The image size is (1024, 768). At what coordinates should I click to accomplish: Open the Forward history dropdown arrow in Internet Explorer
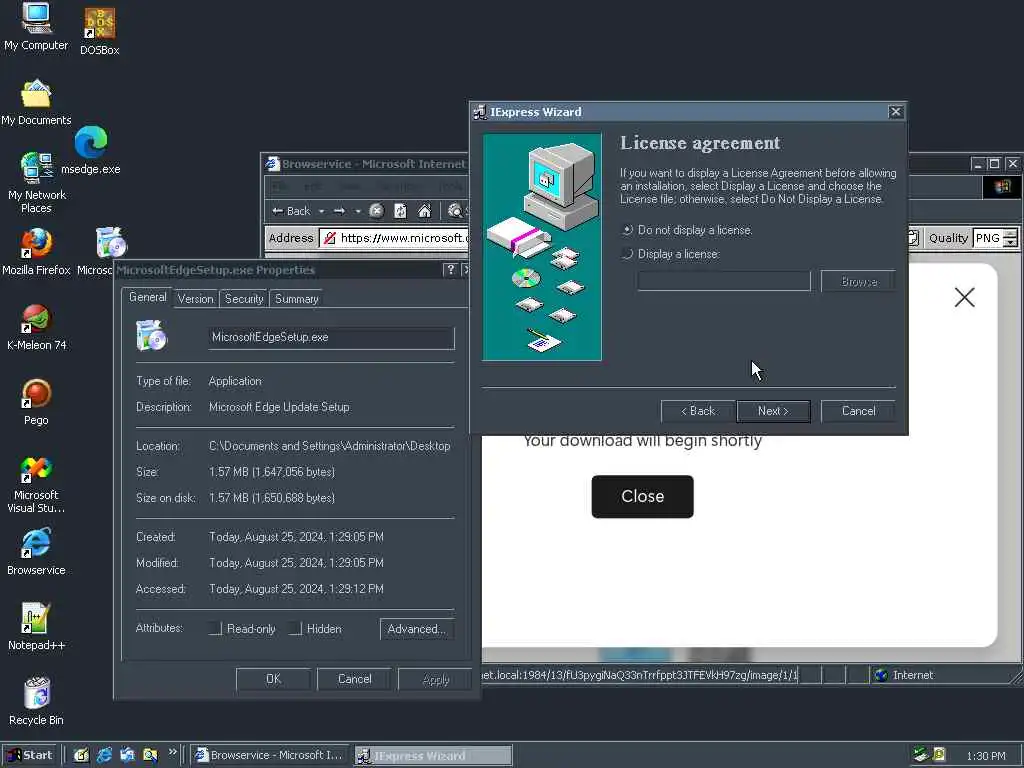click(x=358, y=212)
